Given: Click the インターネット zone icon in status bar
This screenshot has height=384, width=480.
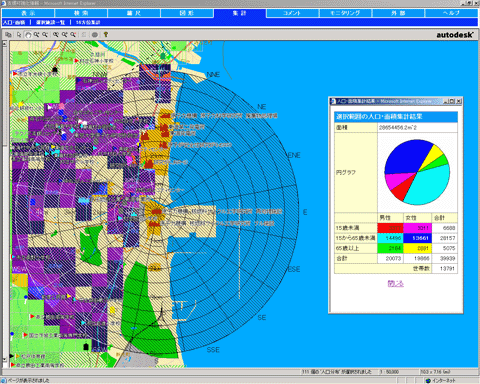Looking at the screenshot, I should 428,380.
